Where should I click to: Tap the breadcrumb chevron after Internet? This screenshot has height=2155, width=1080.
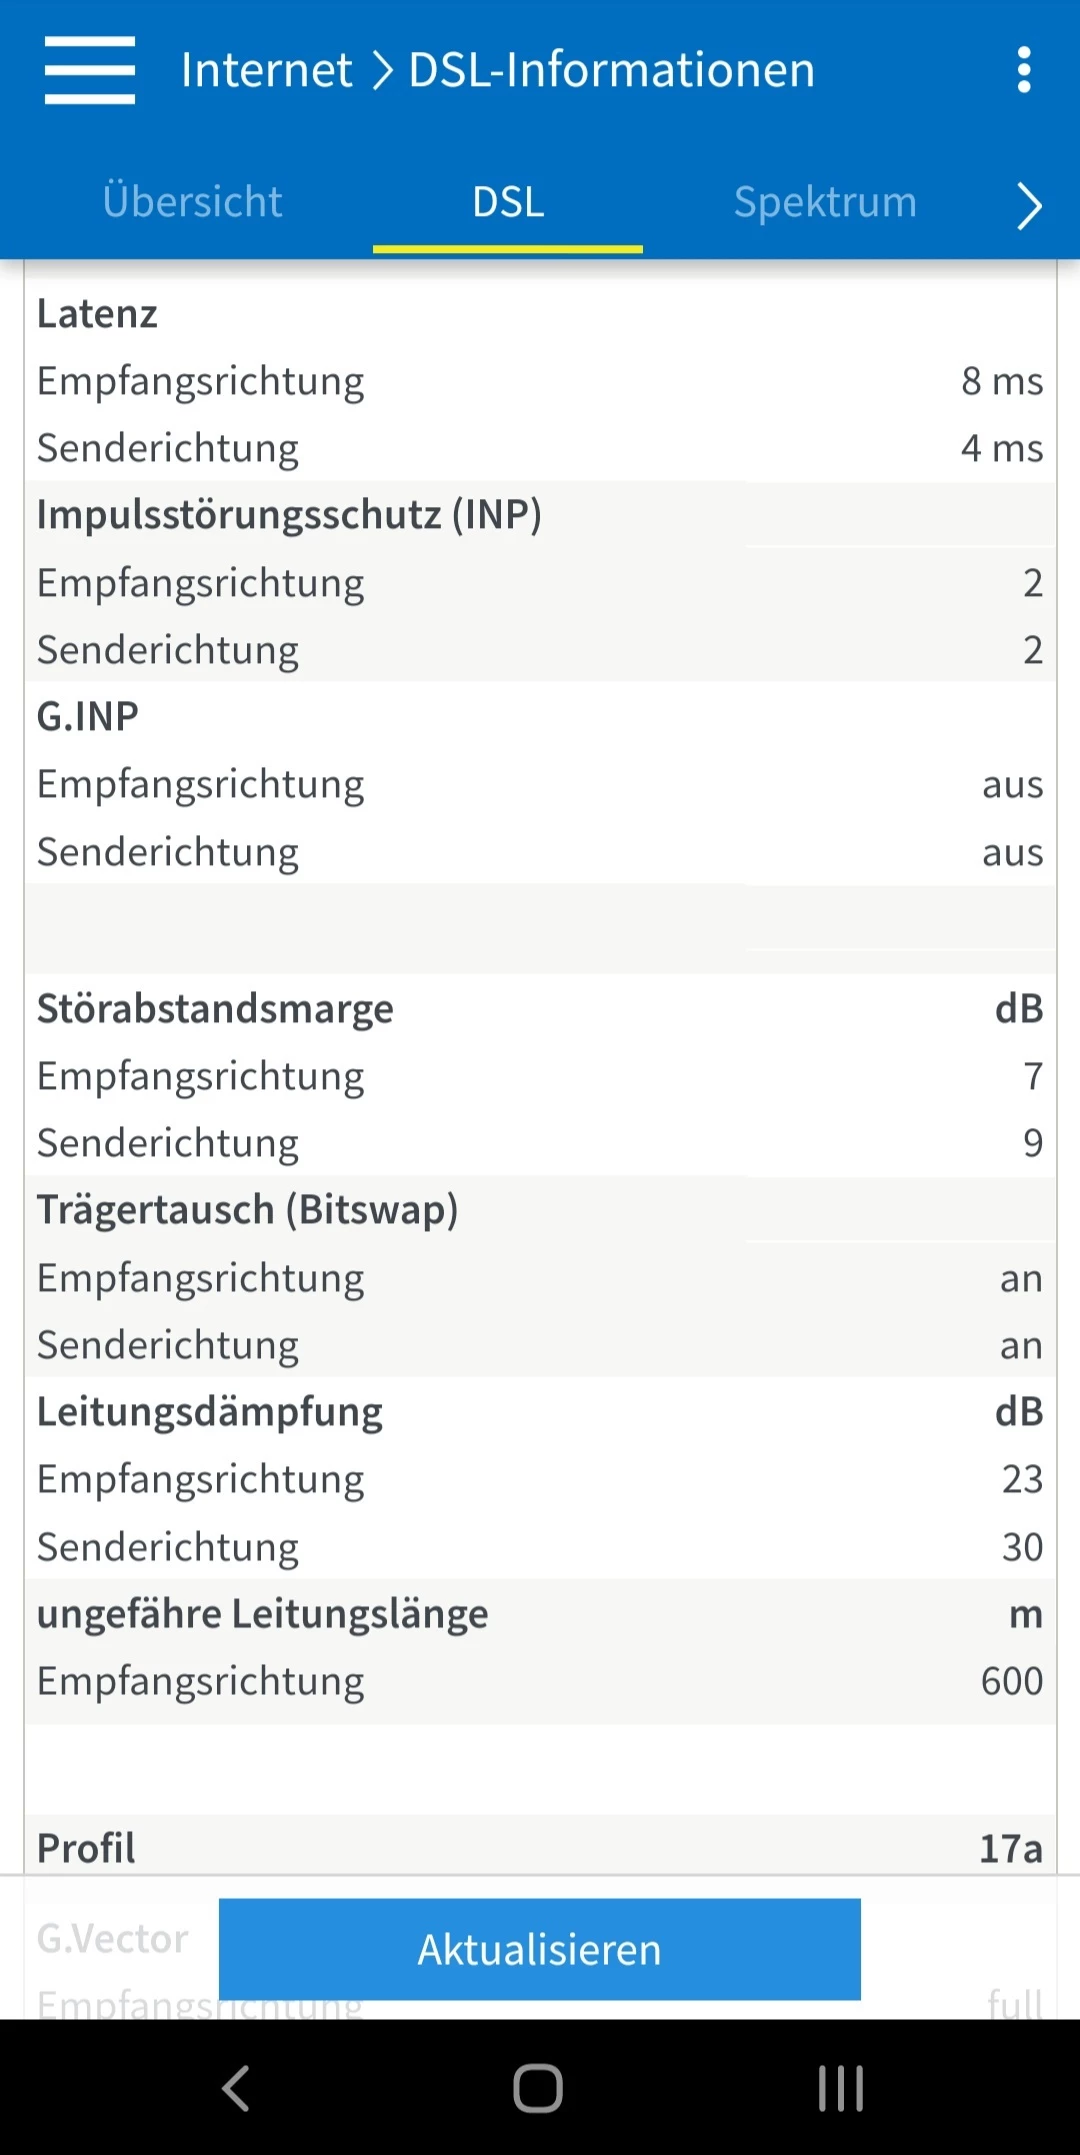point(381,71)
